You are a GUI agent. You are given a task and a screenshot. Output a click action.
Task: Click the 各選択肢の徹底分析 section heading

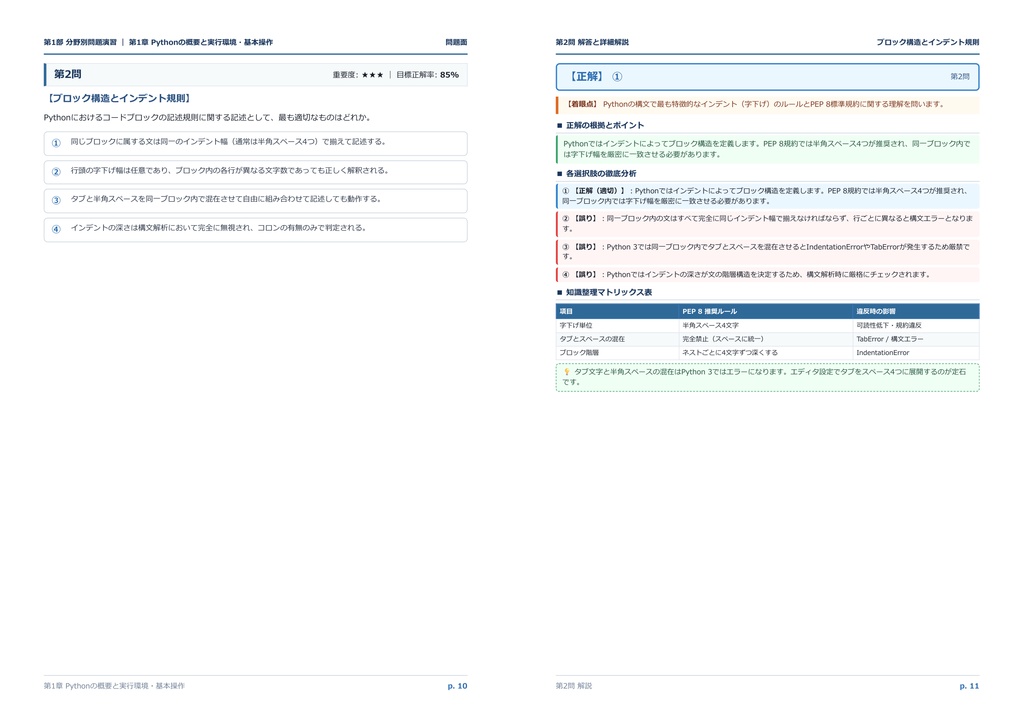coord(601,174)
